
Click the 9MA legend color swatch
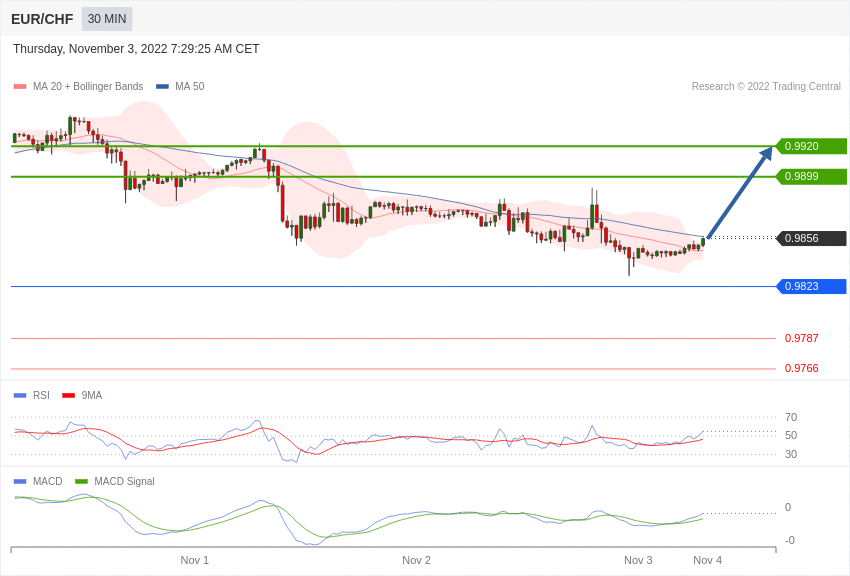click(69, 396)
